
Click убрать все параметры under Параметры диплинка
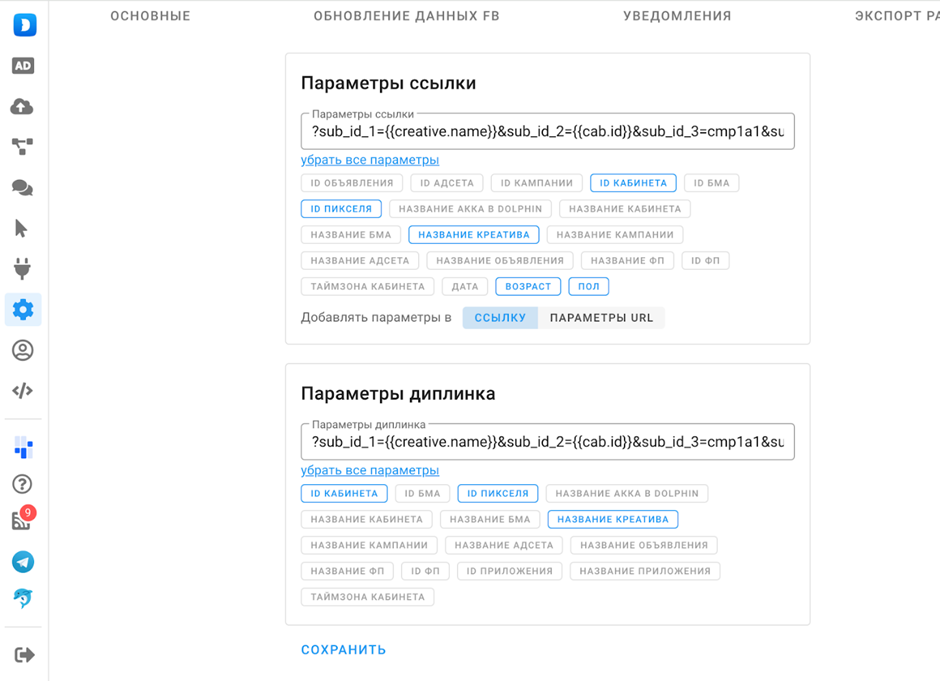(x=370, y=470)
